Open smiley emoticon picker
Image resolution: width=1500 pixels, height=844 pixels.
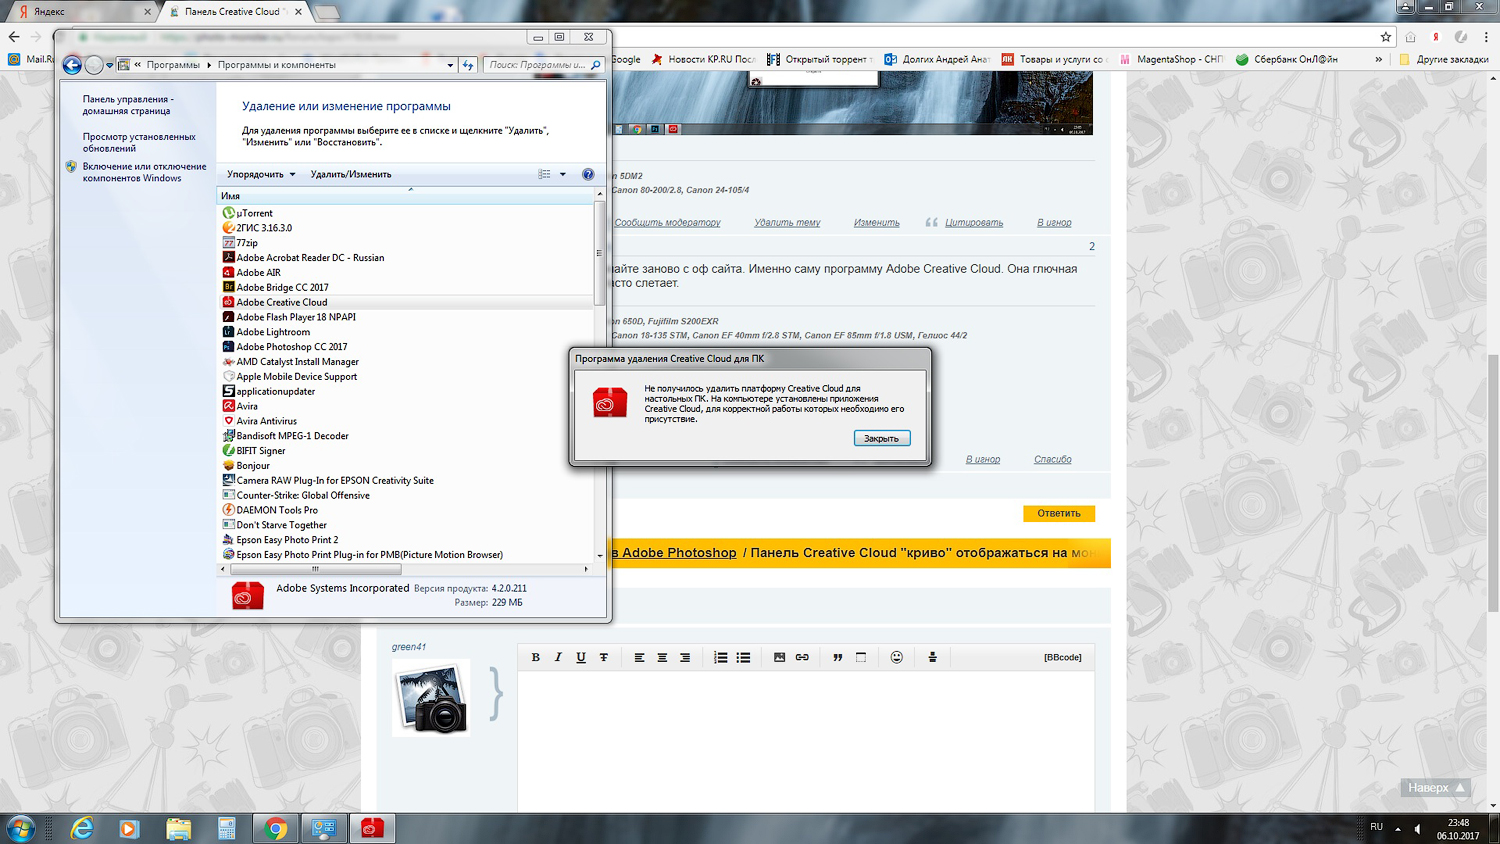tap(897, 657)
